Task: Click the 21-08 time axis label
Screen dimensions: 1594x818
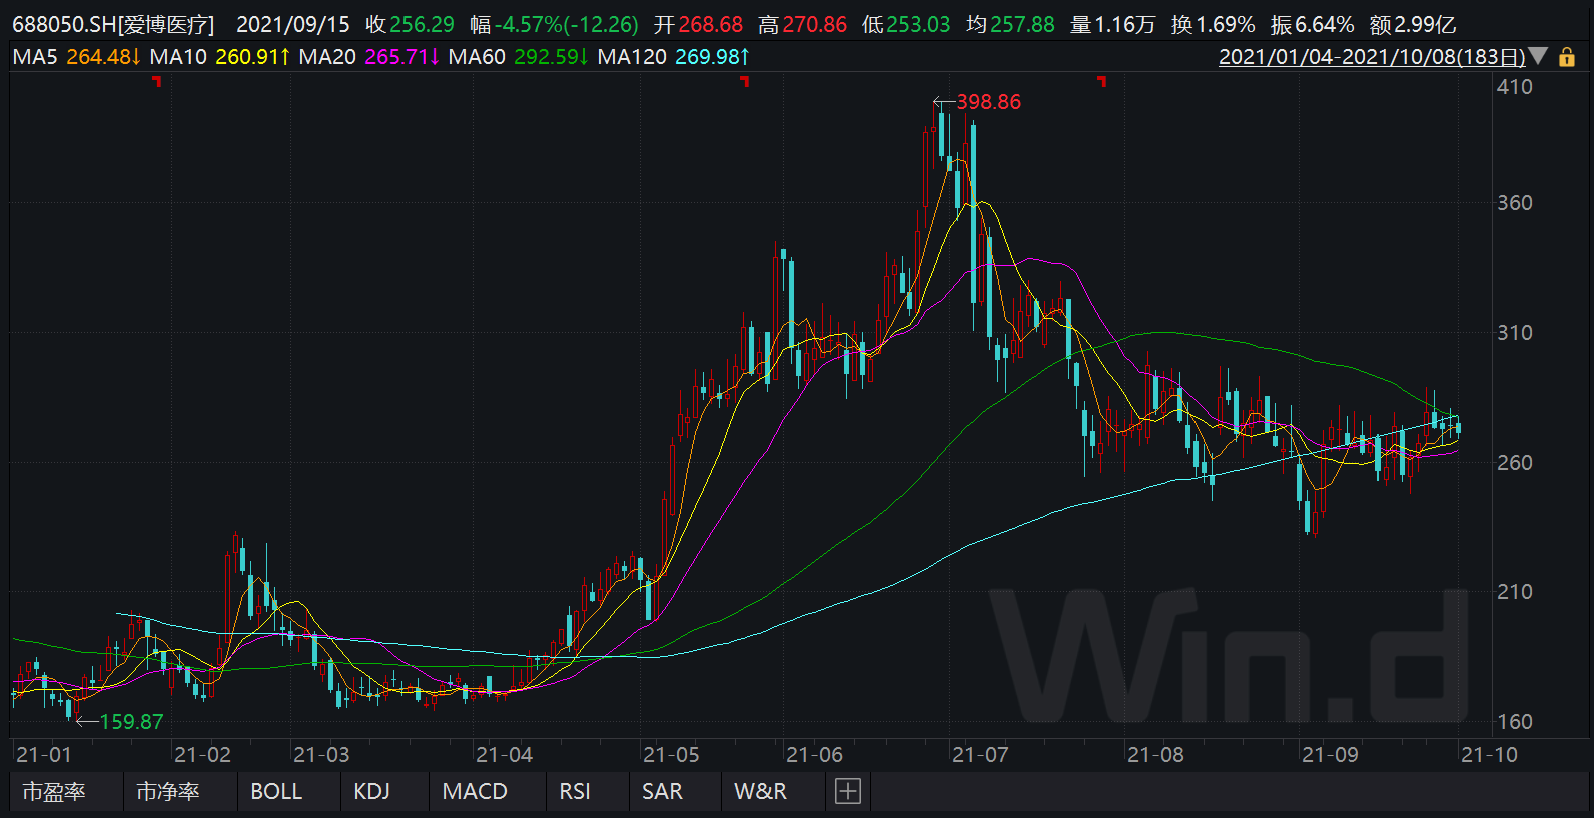Action: 1155,755
